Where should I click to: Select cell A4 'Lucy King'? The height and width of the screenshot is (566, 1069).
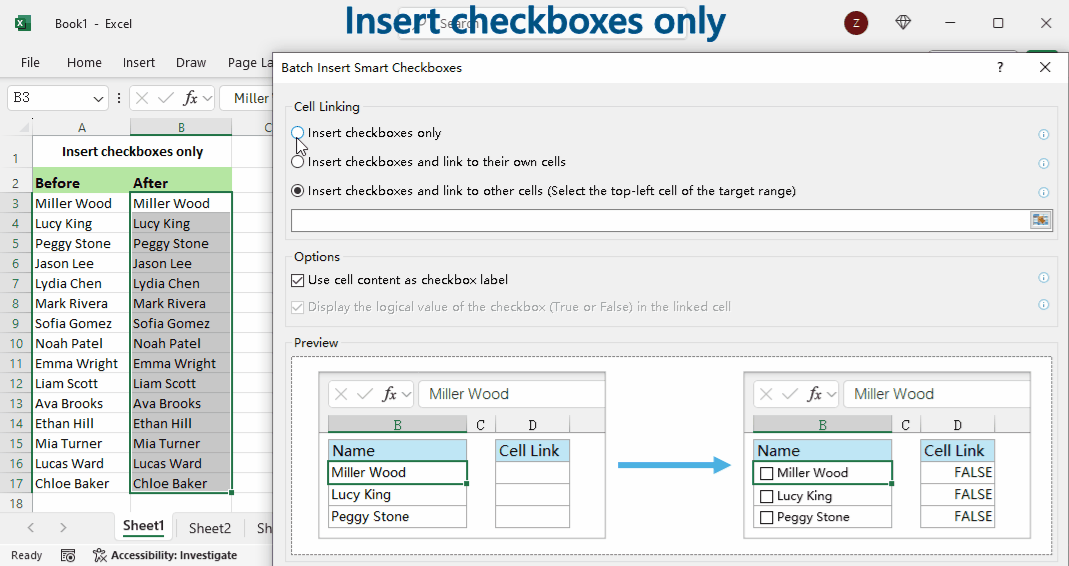(x=81, y=224)
